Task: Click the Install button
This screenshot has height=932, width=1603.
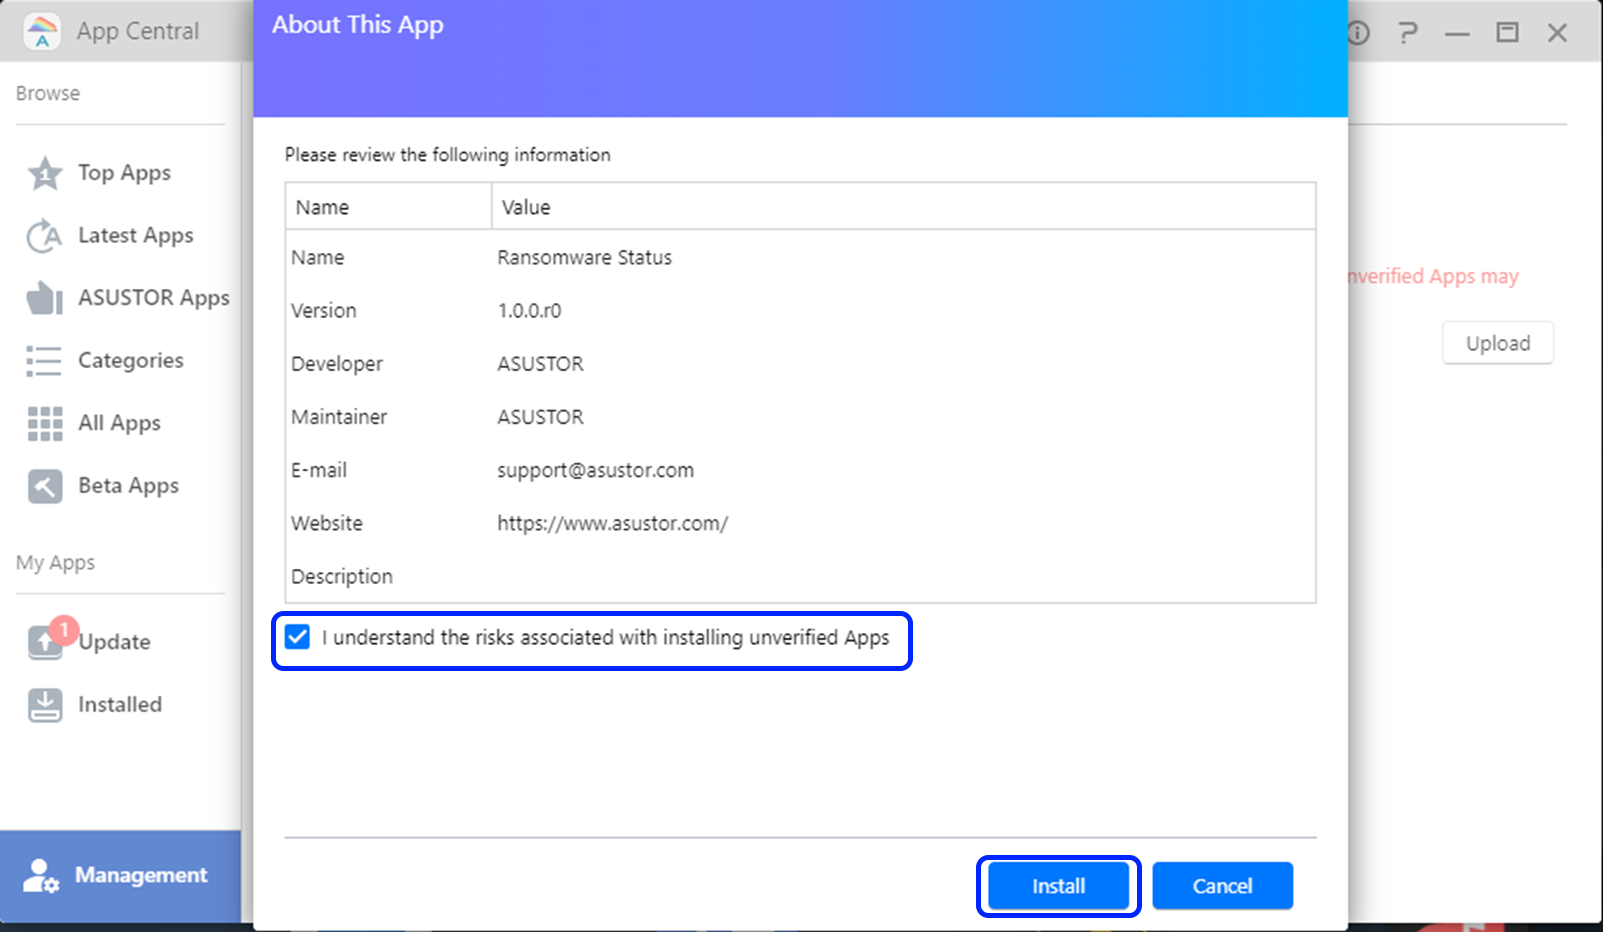Action: (1059, 886)
